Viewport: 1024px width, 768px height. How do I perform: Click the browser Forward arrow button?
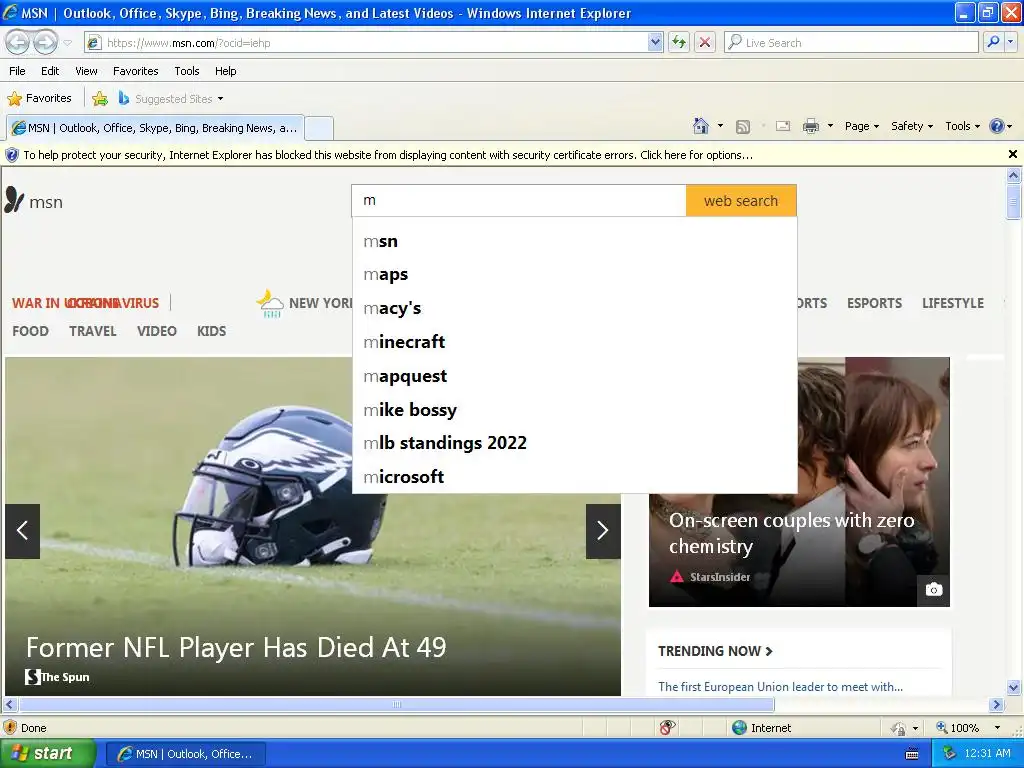(x=45, y=43)
